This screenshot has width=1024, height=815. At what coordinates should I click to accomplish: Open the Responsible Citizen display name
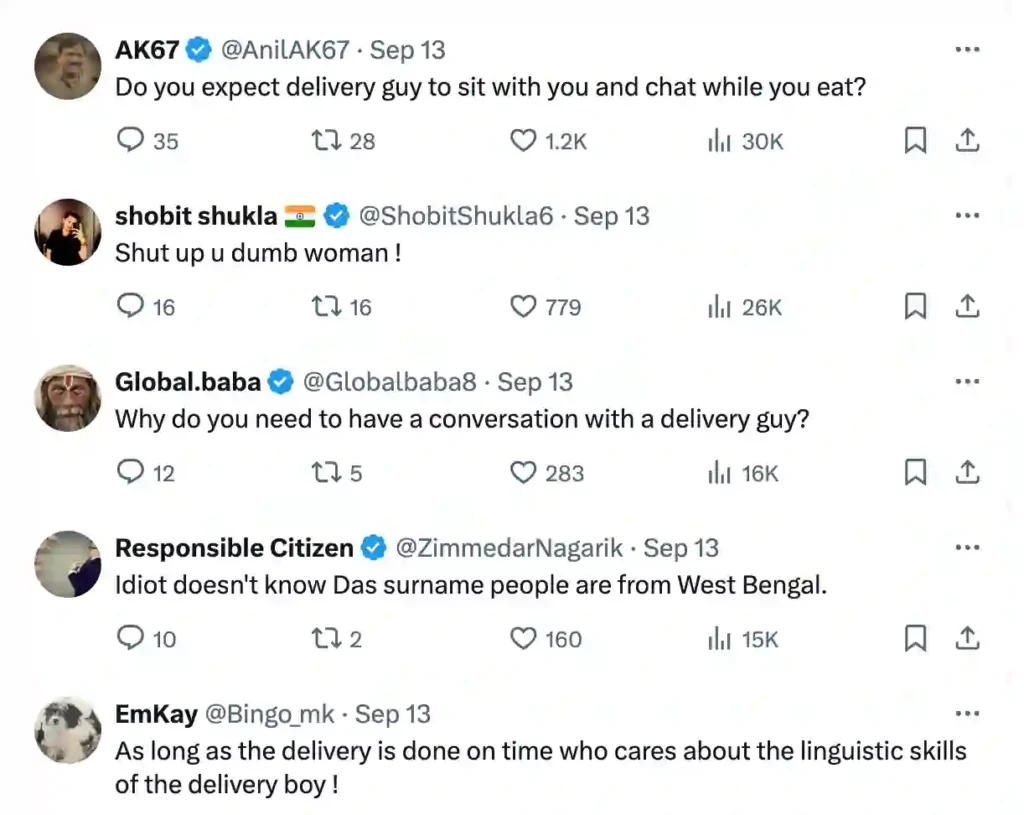[234, 548]
